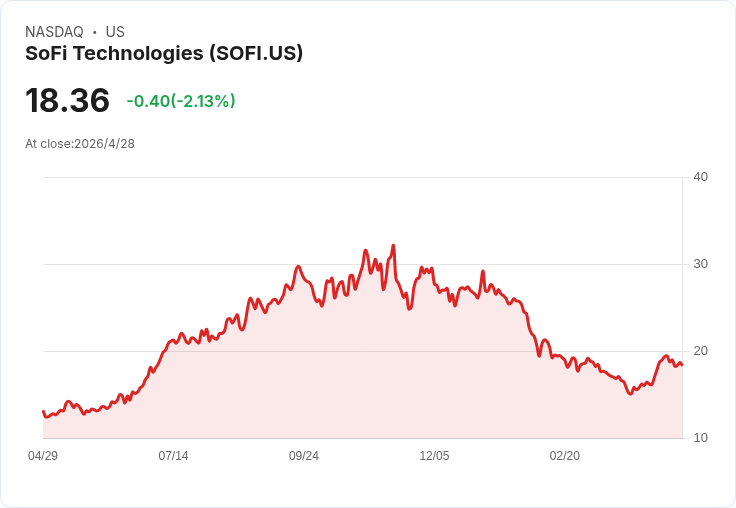
Task: Click the 20 price axis label
Action: (x=700, y=351)
